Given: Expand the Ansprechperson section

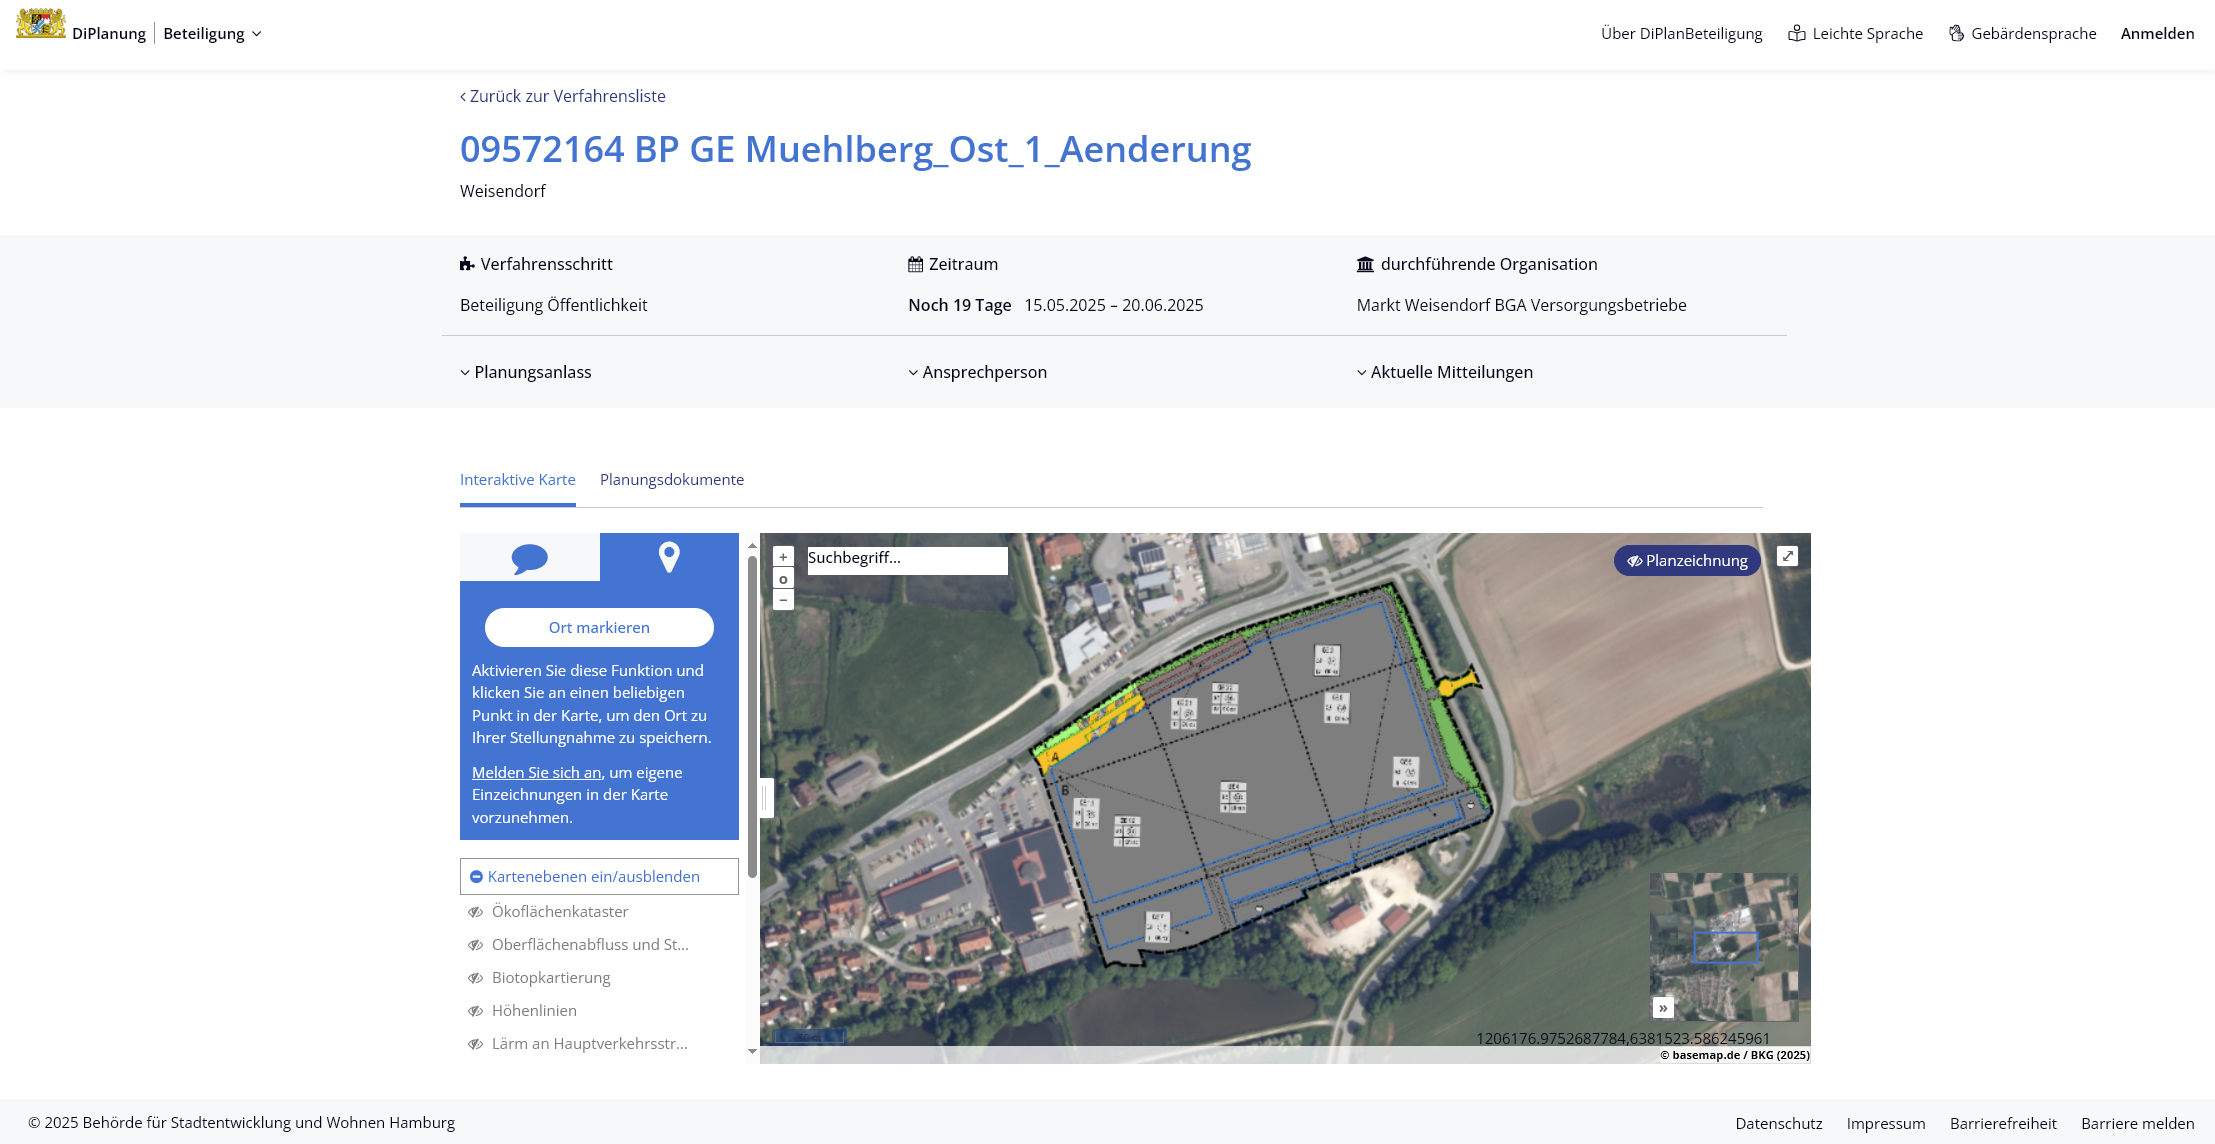Looking at the screenshot, I should (977, 371).
